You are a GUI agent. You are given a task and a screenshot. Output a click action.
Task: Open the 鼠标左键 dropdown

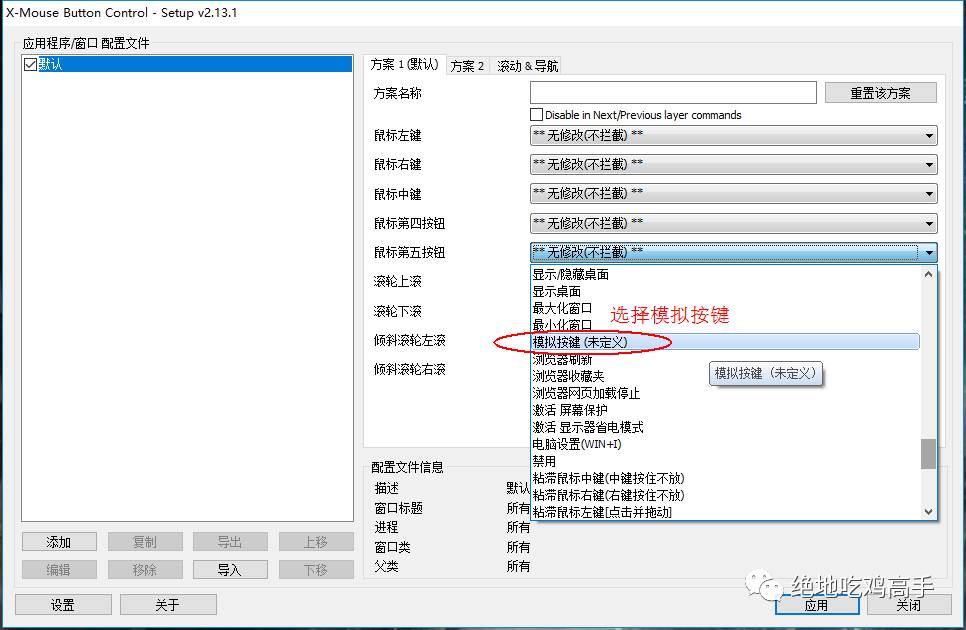(x=733, y=135)
